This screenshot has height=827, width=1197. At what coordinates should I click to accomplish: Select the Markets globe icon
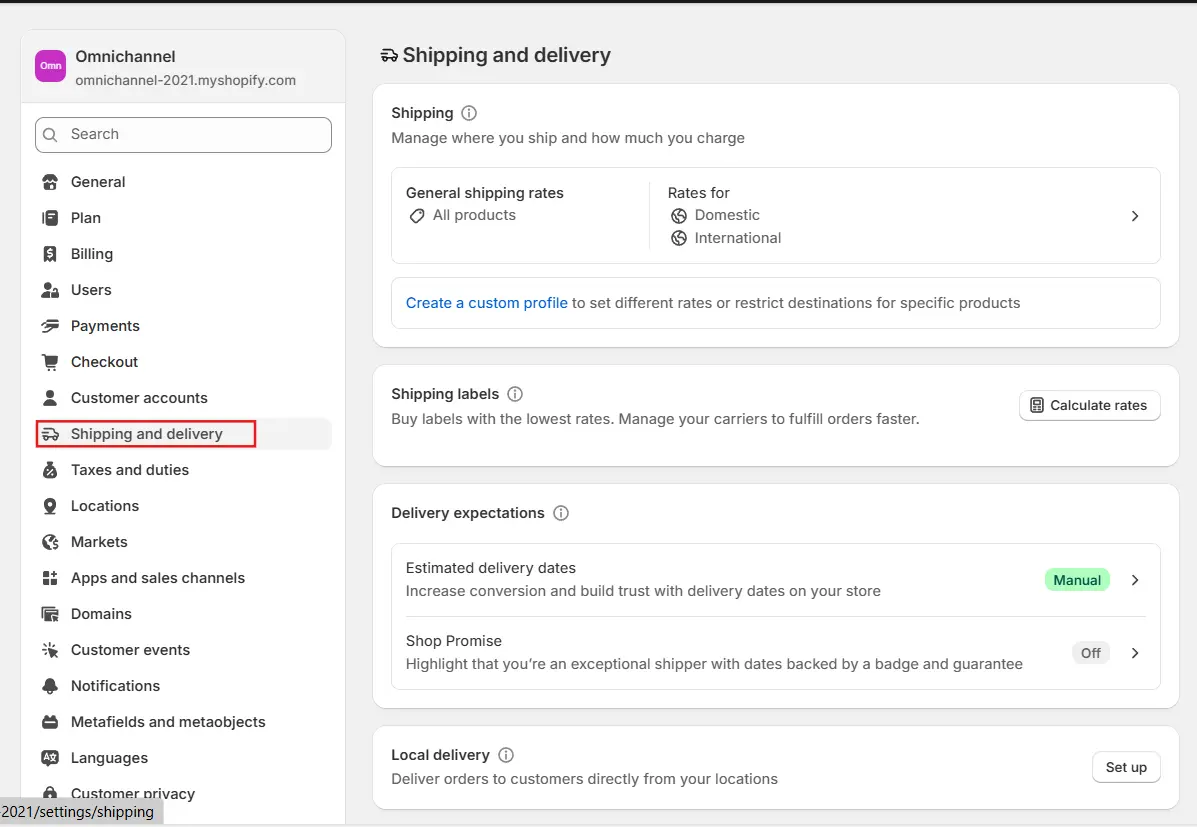[50, 541]
